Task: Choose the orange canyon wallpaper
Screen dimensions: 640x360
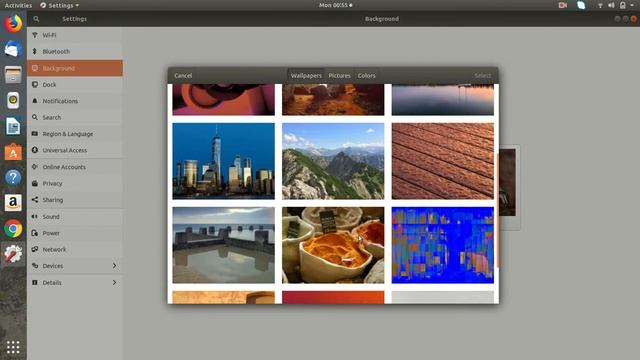Action: tap(333, 100)
